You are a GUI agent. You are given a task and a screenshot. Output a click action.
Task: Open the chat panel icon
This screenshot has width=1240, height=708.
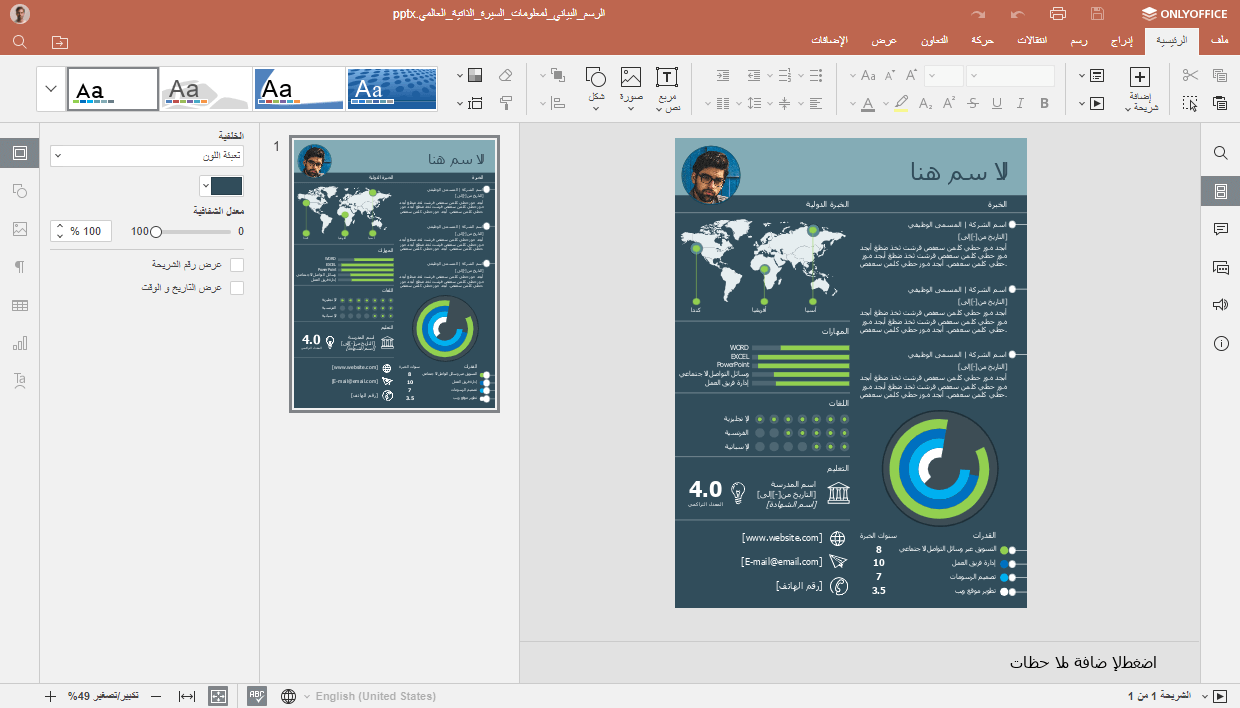tap(1220, 267)
